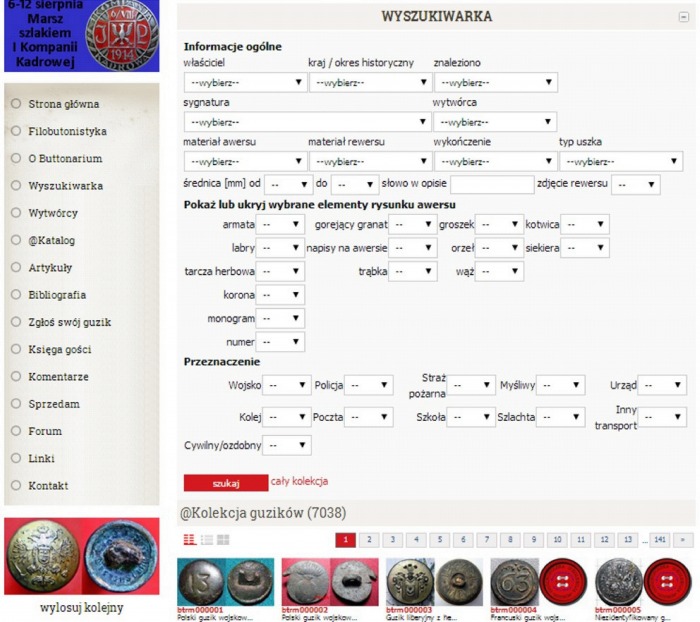Open button thumbnail btrm000001

[225, 582]
